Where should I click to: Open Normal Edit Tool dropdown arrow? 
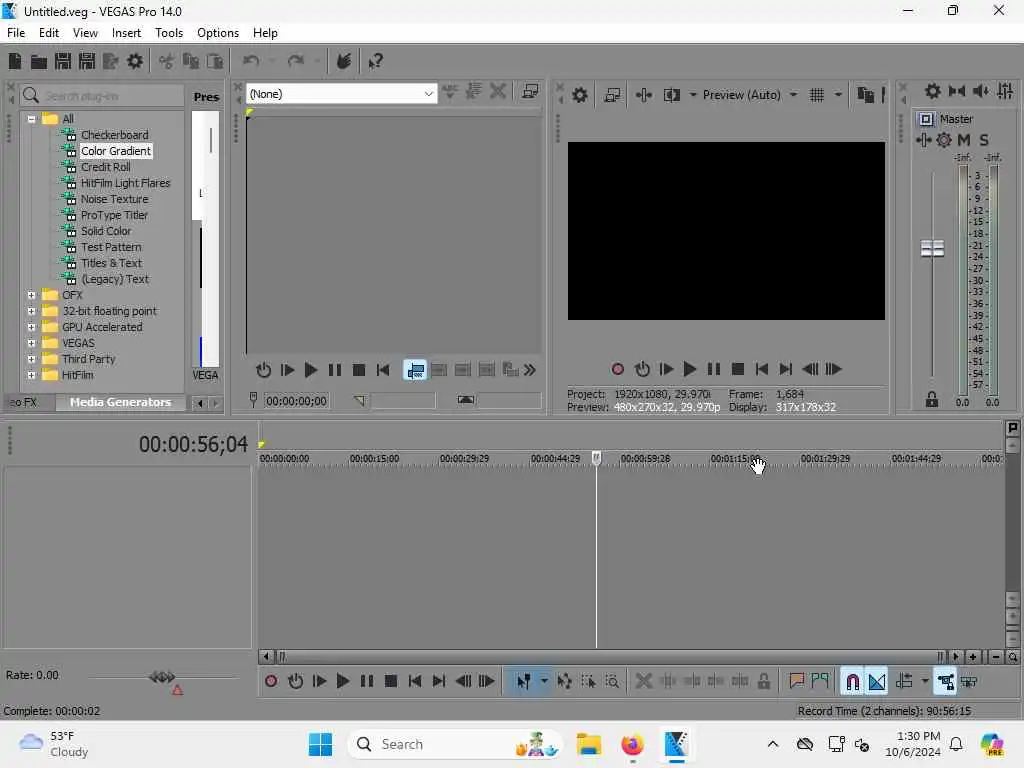pos(544,682)
